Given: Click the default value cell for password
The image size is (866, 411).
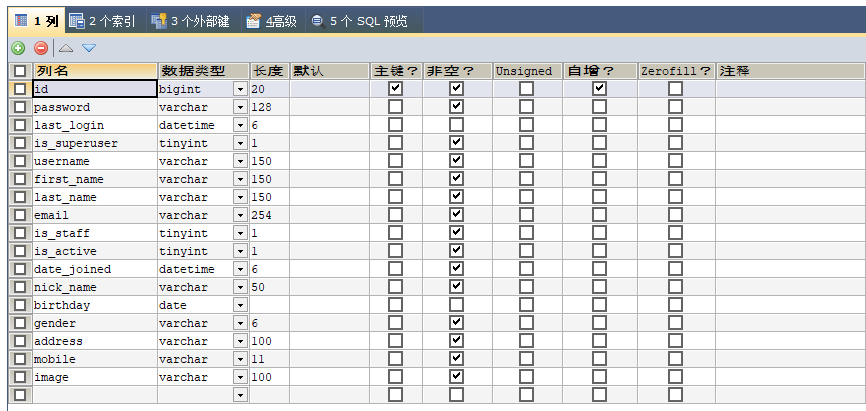Looking at the screenshot, I should 330,107.
